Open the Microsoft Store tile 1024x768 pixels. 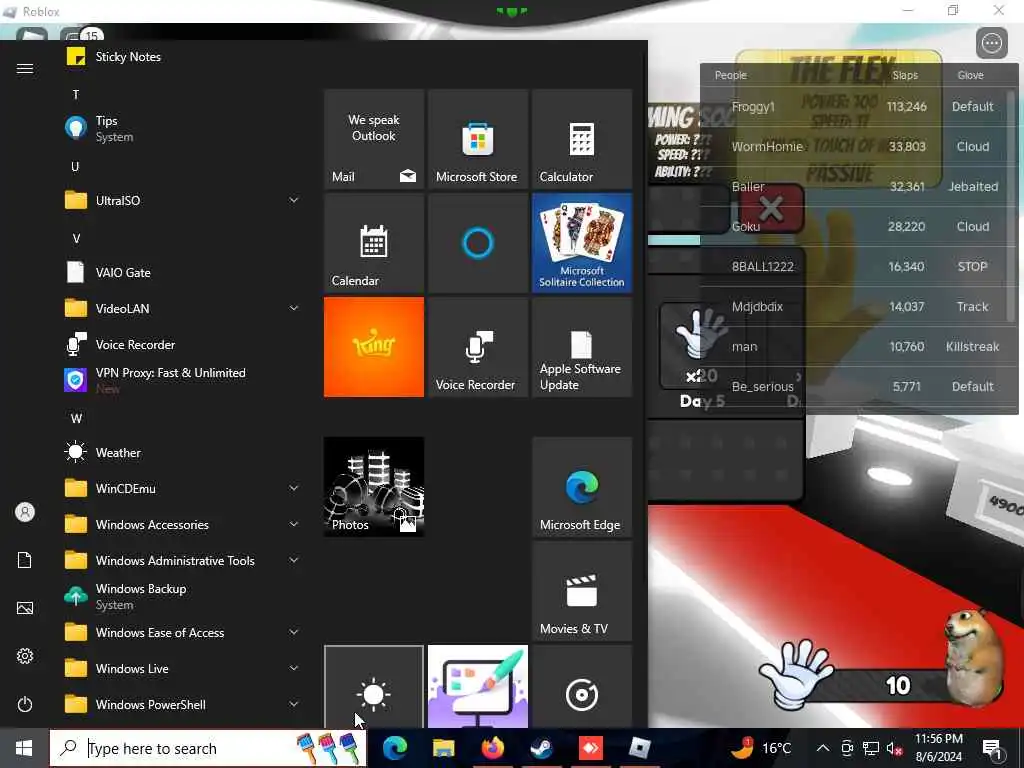tap(477, 139)
